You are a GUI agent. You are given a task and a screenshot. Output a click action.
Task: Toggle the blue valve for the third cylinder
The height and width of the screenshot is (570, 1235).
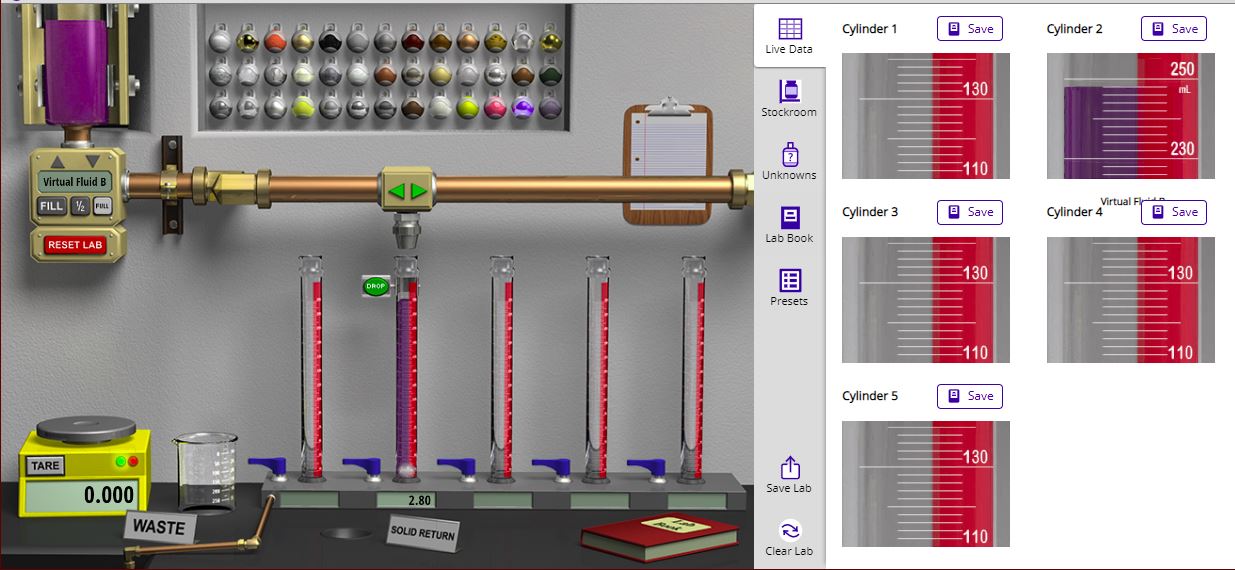456,467
